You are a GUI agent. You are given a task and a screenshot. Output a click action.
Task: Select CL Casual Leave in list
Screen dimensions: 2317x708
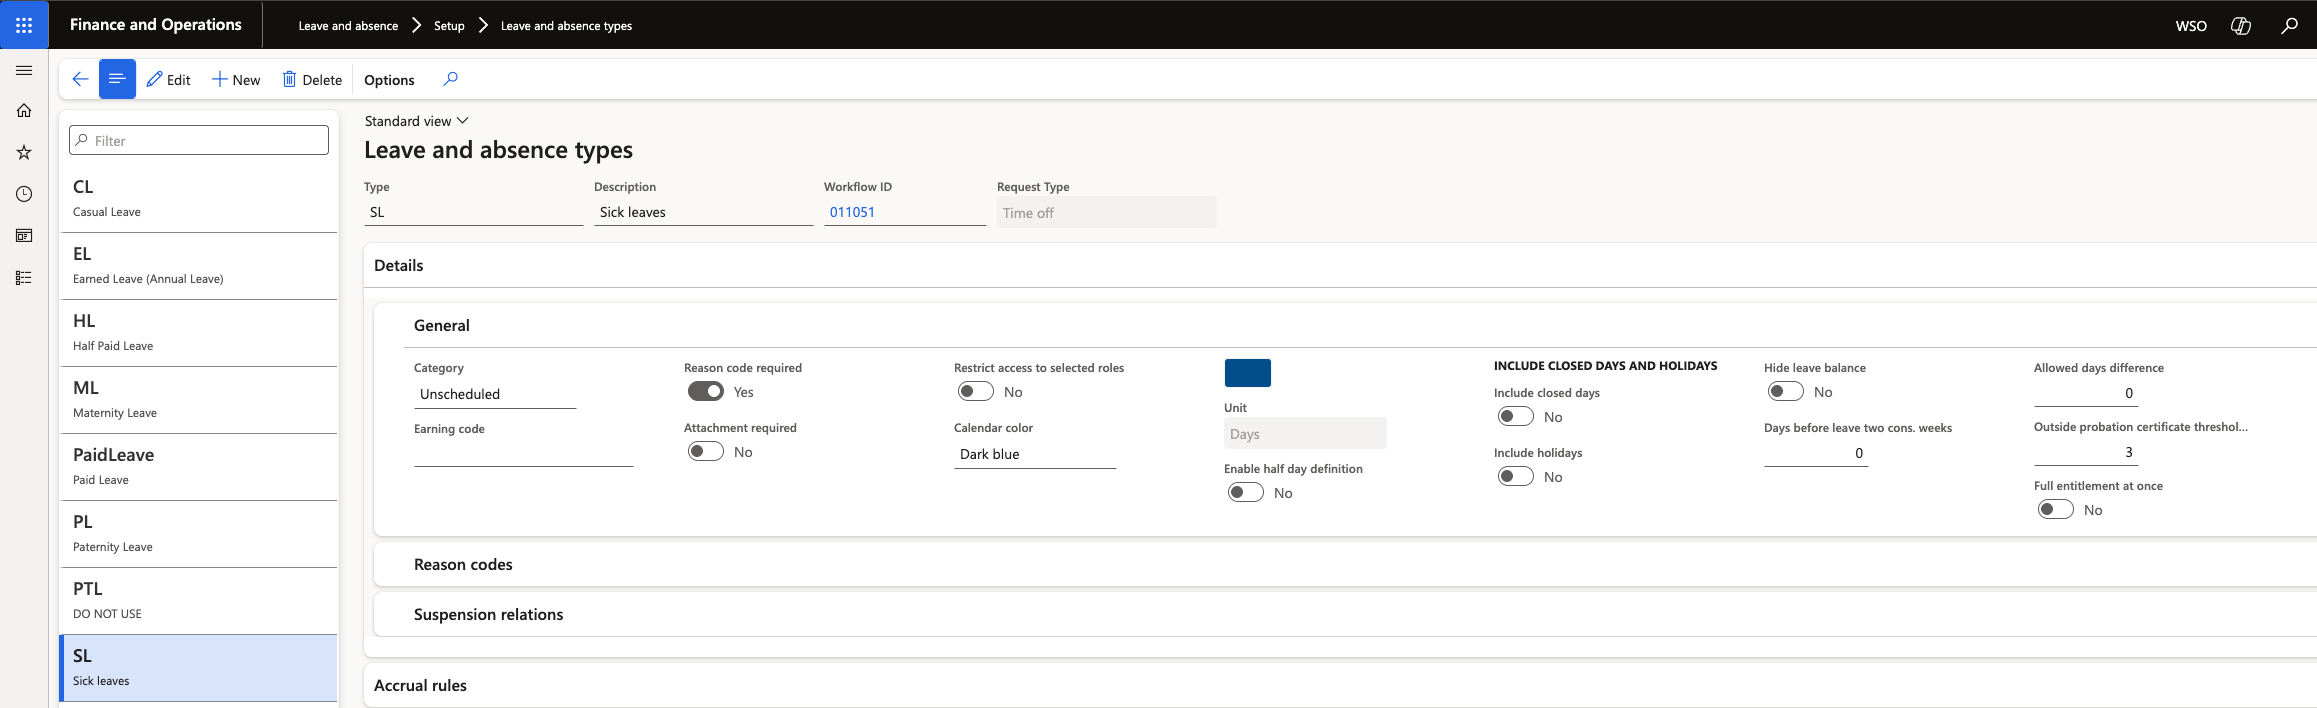(x=199, y=199)
